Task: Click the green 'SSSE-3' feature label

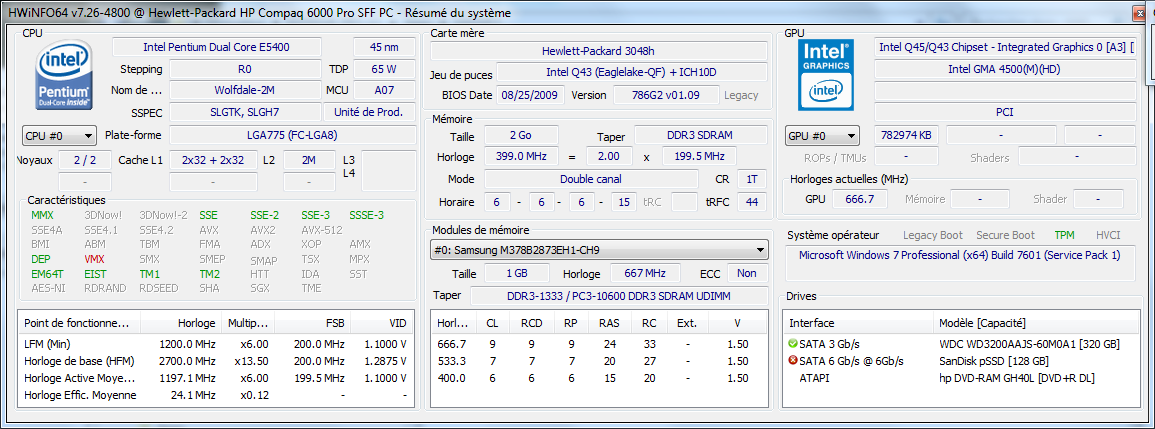Action: tap(367, 215)
